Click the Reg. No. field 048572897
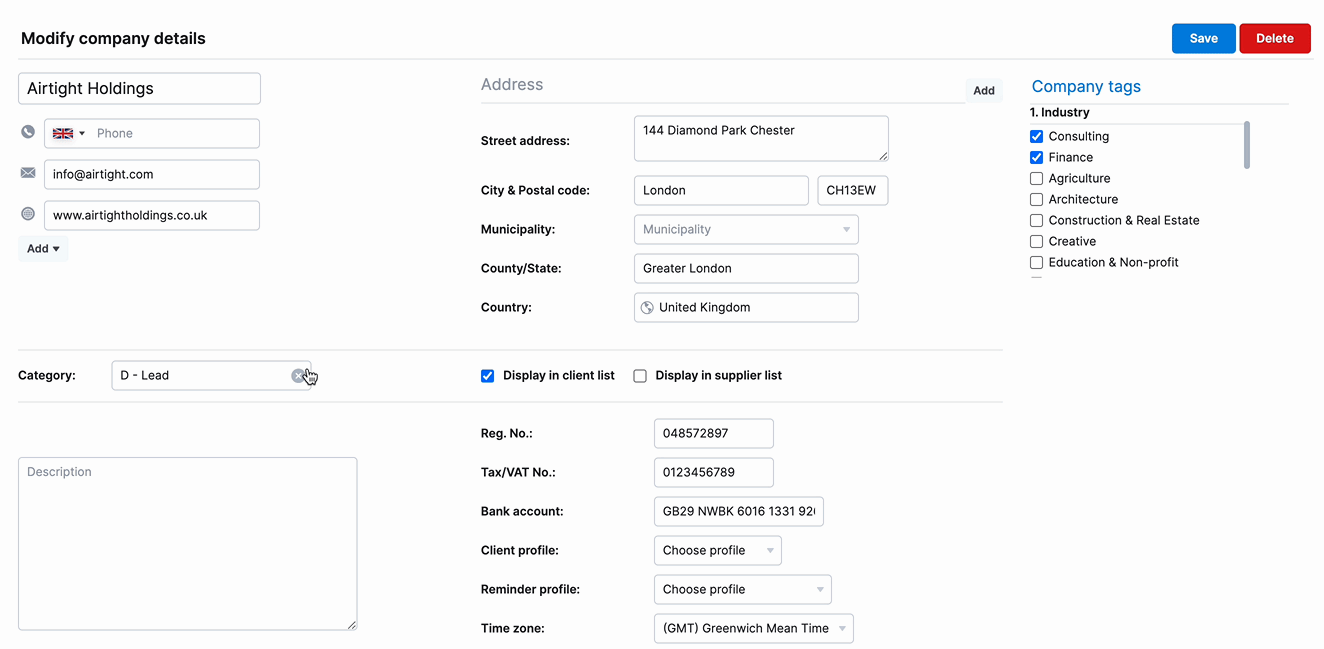This screenshot has width=1324, height=649. point(714,433)
